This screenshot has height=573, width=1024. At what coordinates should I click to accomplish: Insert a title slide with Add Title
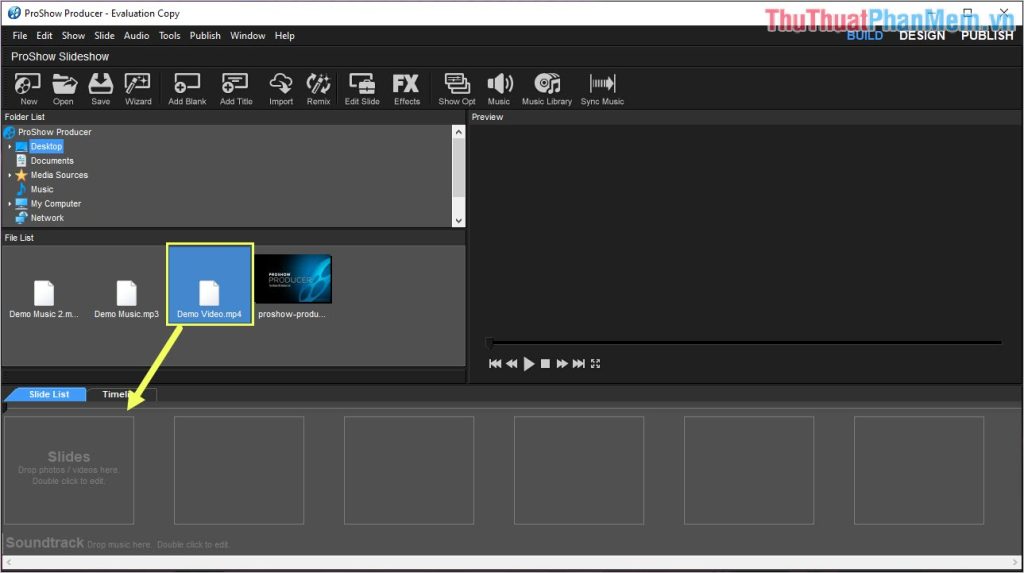(236, 89)
